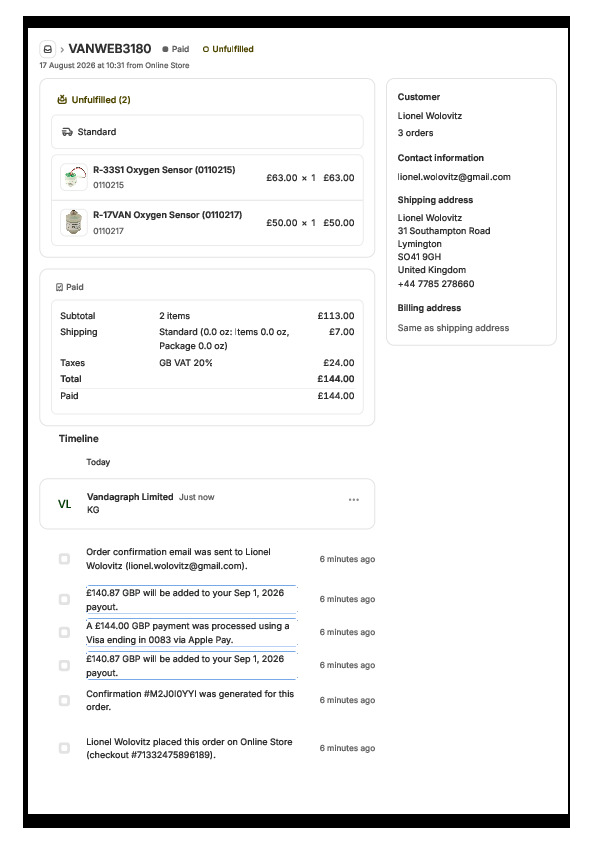Open the R-33S1 Oxygen Sensor product thumbnail

coord(74,177)
